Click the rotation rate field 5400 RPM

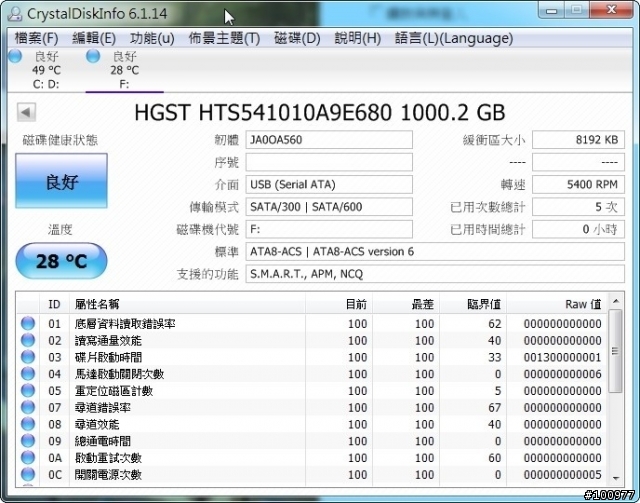pyautogui.click(x=578, y=185)
